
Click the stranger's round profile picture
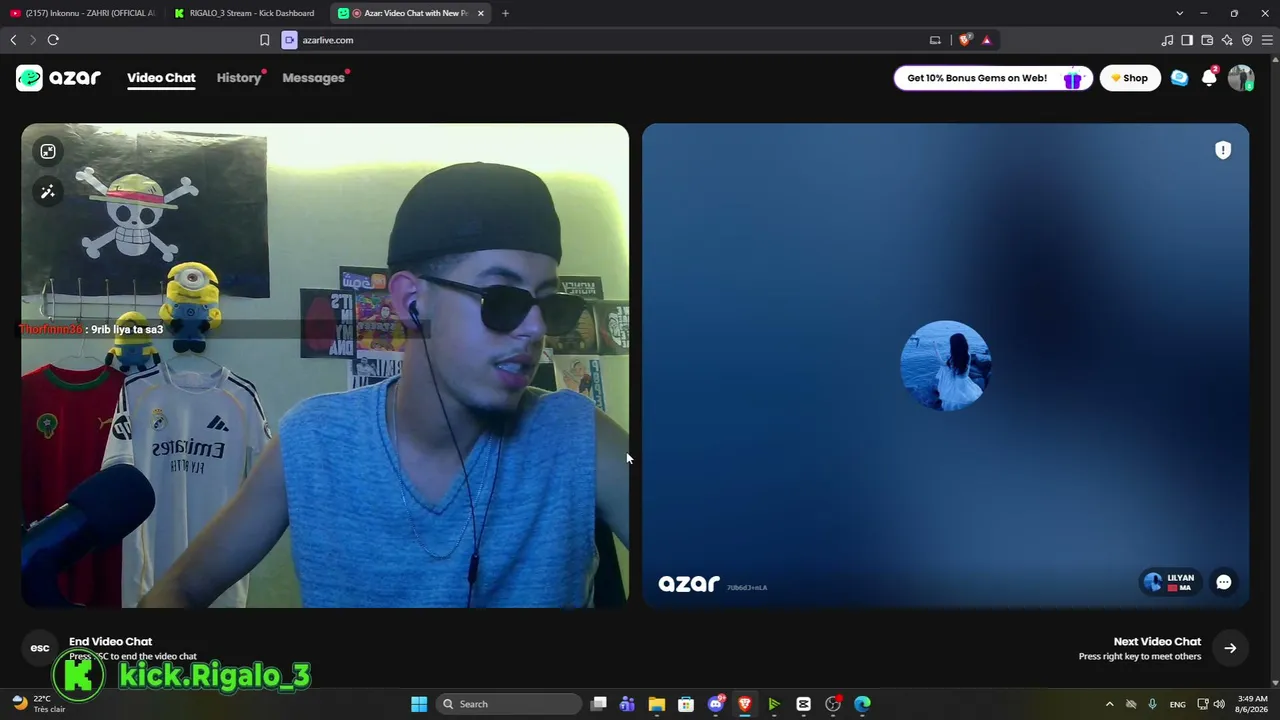[945, 365]
